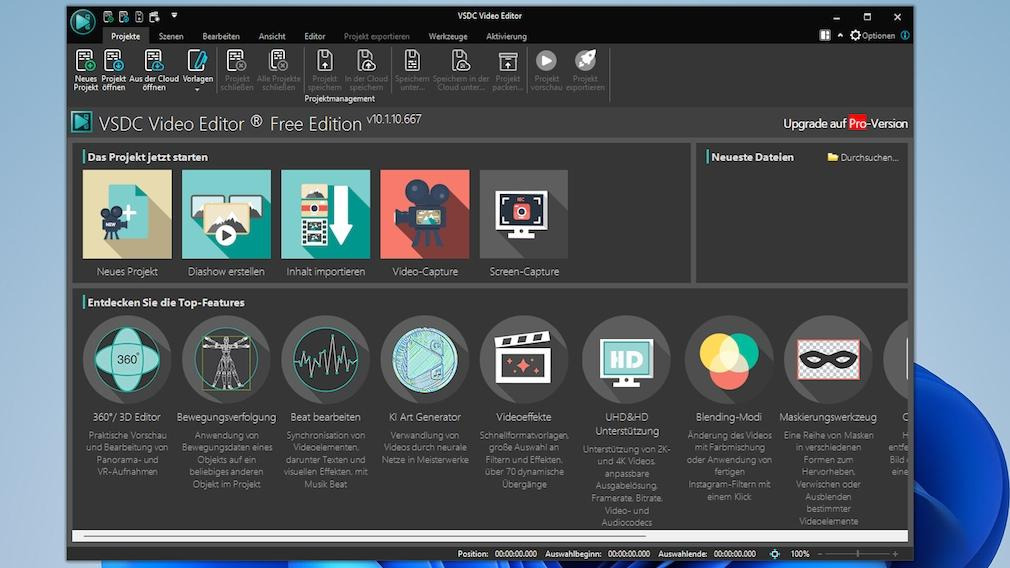The image size is (1010, 568).
Task: Switch to the Szenen tab
Action: pos(171,37)
